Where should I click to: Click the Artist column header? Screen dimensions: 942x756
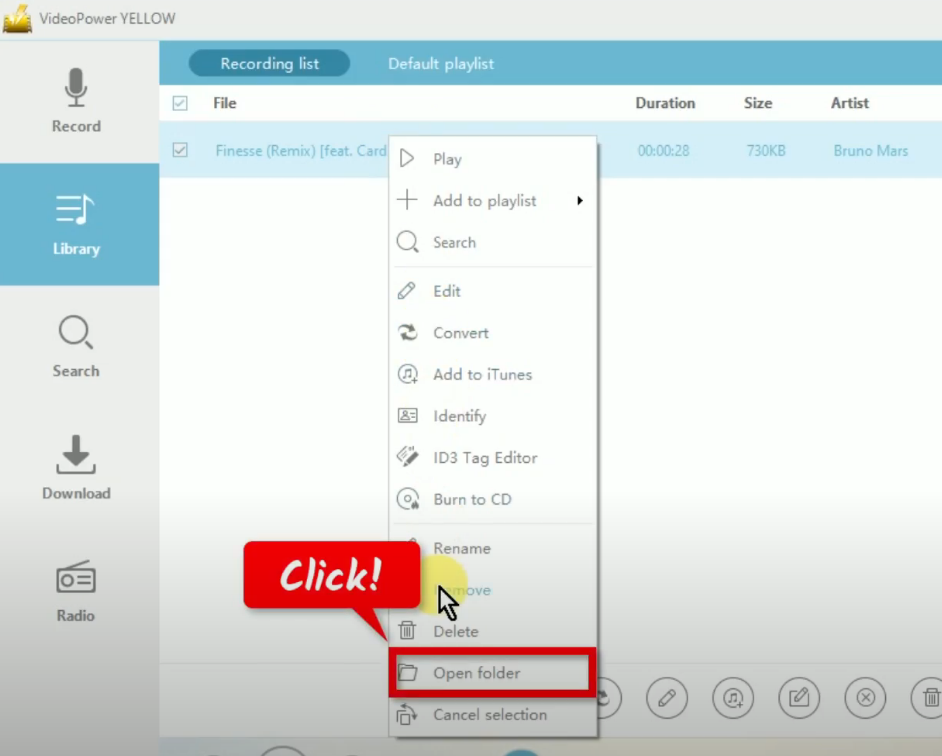(849, 103)
